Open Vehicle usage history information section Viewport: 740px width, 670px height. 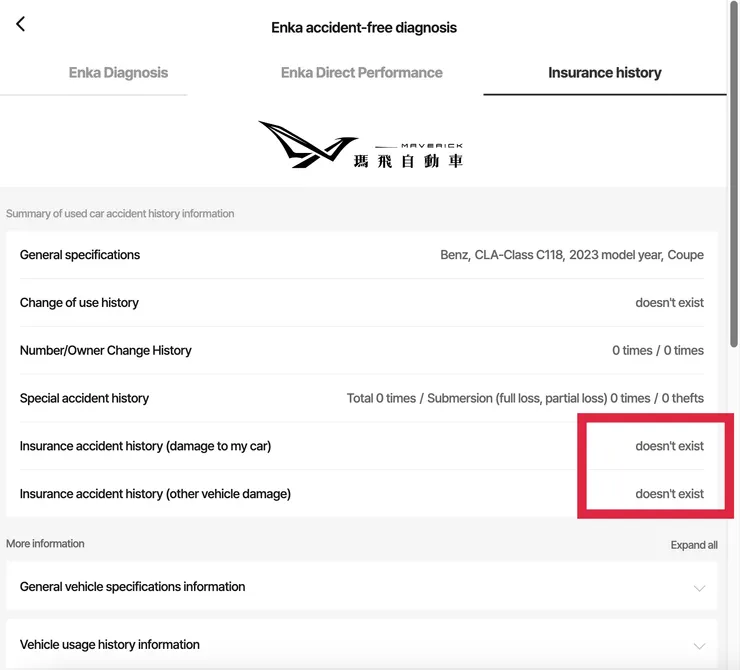pyautogui.click(x=110, y=645)
